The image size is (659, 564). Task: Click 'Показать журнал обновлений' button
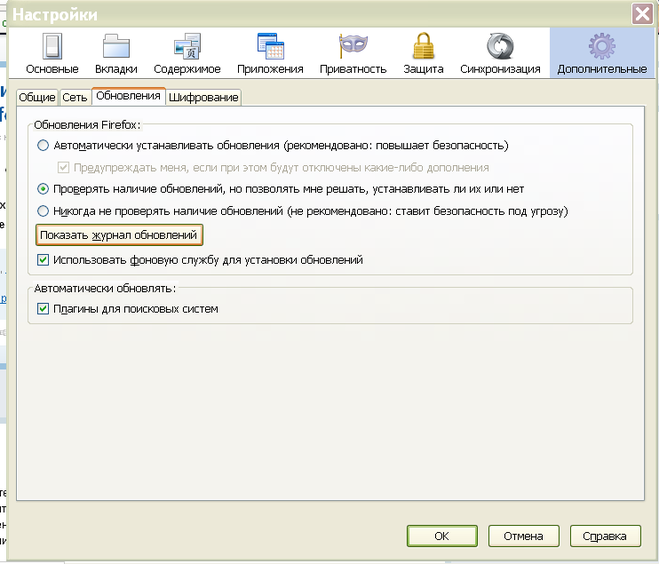pyautogui.click(x=119, y=235)
